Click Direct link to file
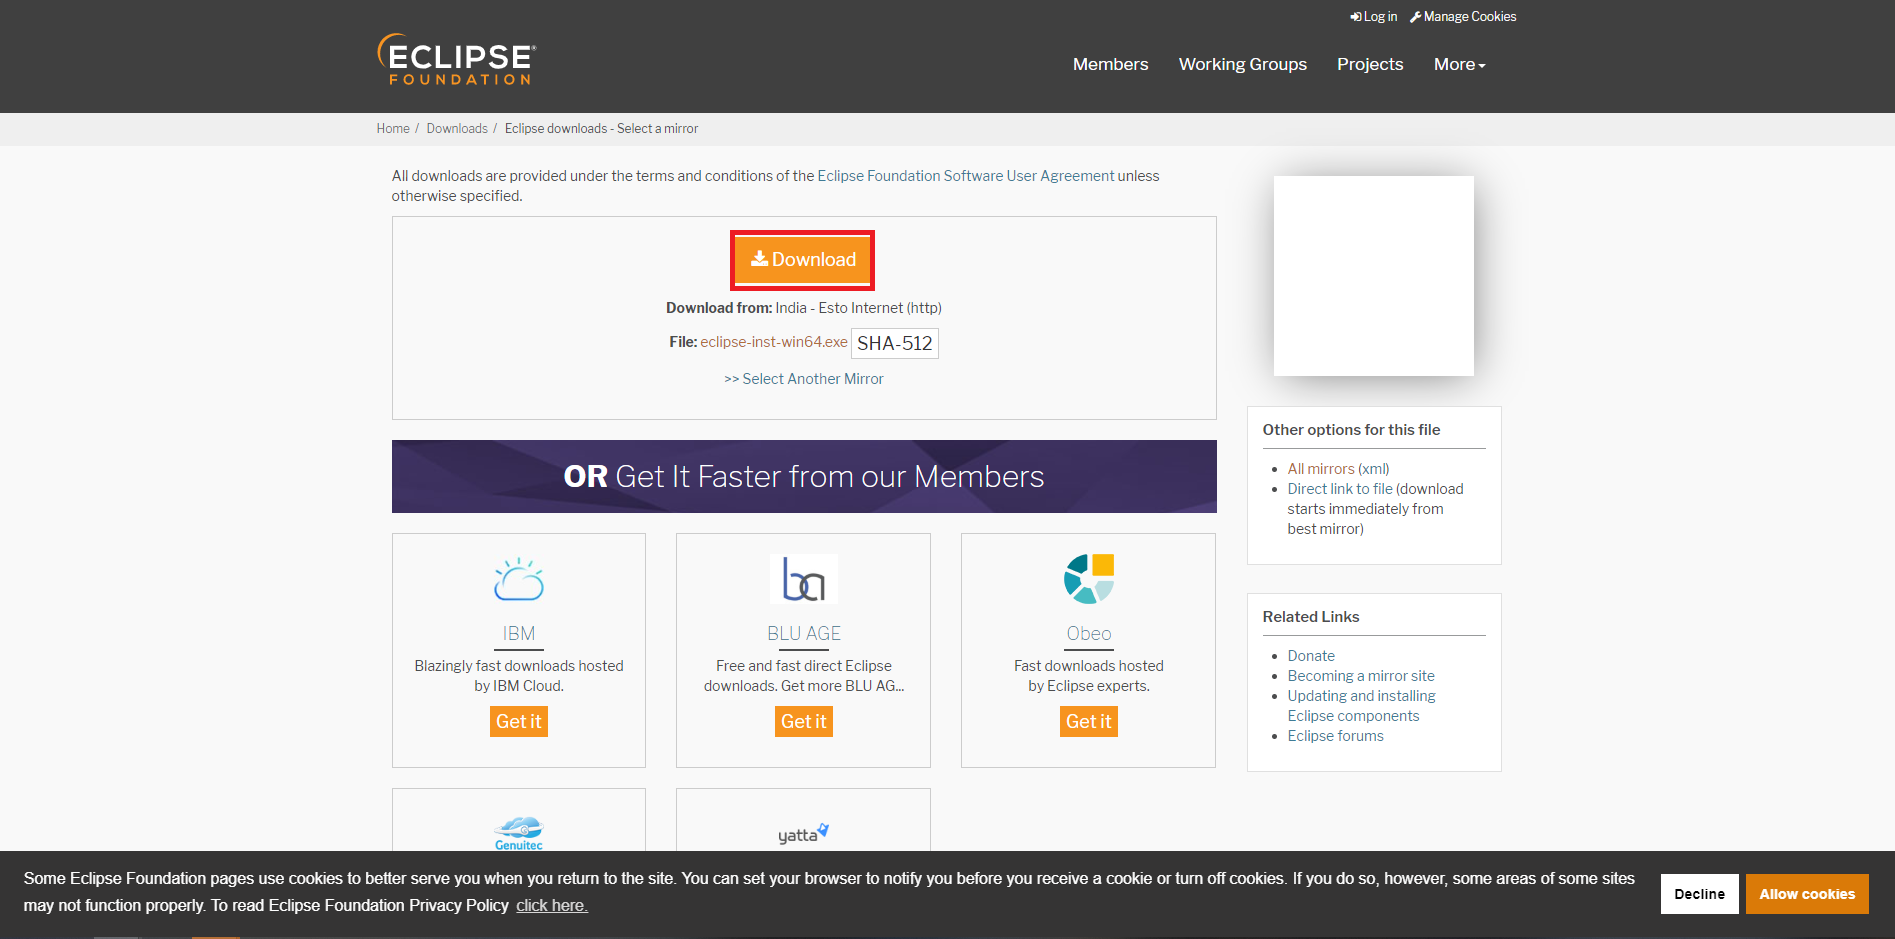Image resolution: width=1895 pixels, height=939 pixels. coord(1340,489)
